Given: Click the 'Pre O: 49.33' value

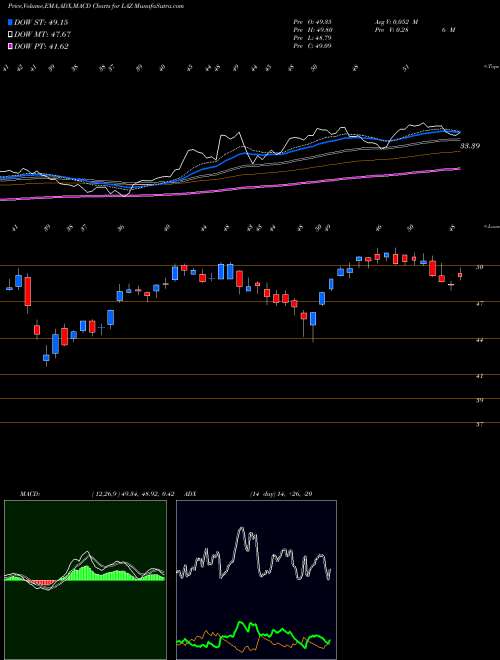Looking at the screenshot, I should point(312,22).
